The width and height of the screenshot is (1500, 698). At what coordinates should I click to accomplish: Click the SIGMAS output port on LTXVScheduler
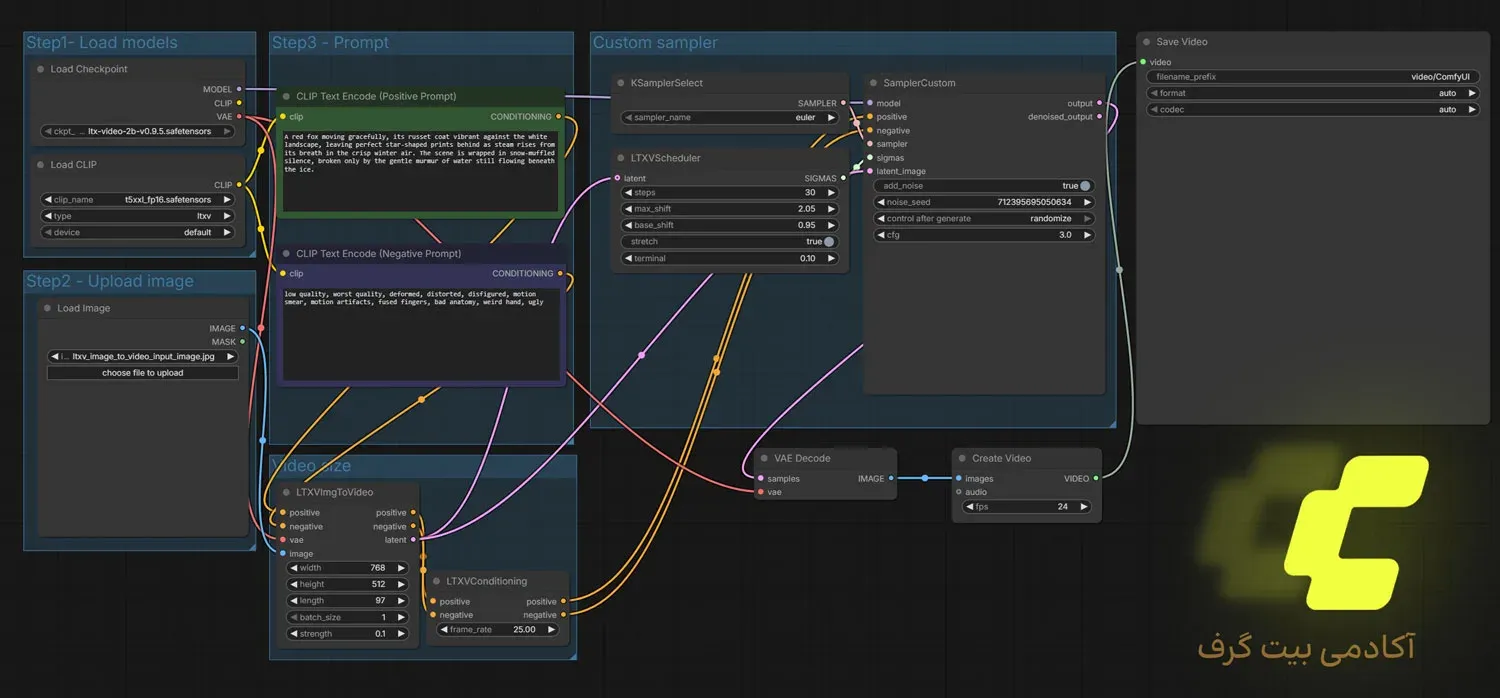(x=843, y=179)
